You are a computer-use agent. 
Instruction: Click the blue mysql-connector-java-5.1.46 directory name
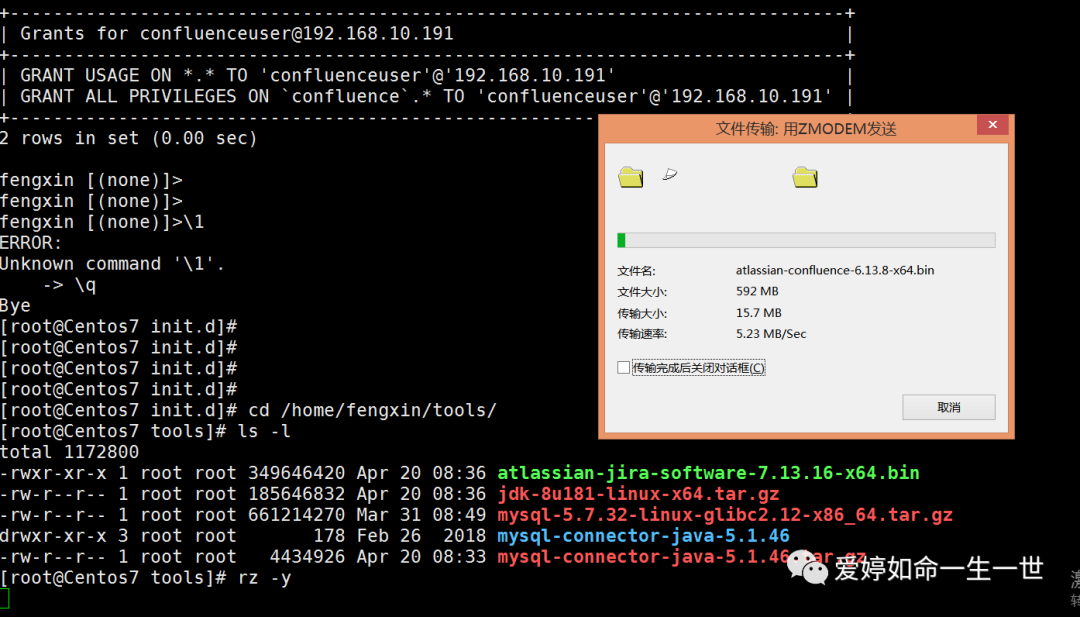643,536
